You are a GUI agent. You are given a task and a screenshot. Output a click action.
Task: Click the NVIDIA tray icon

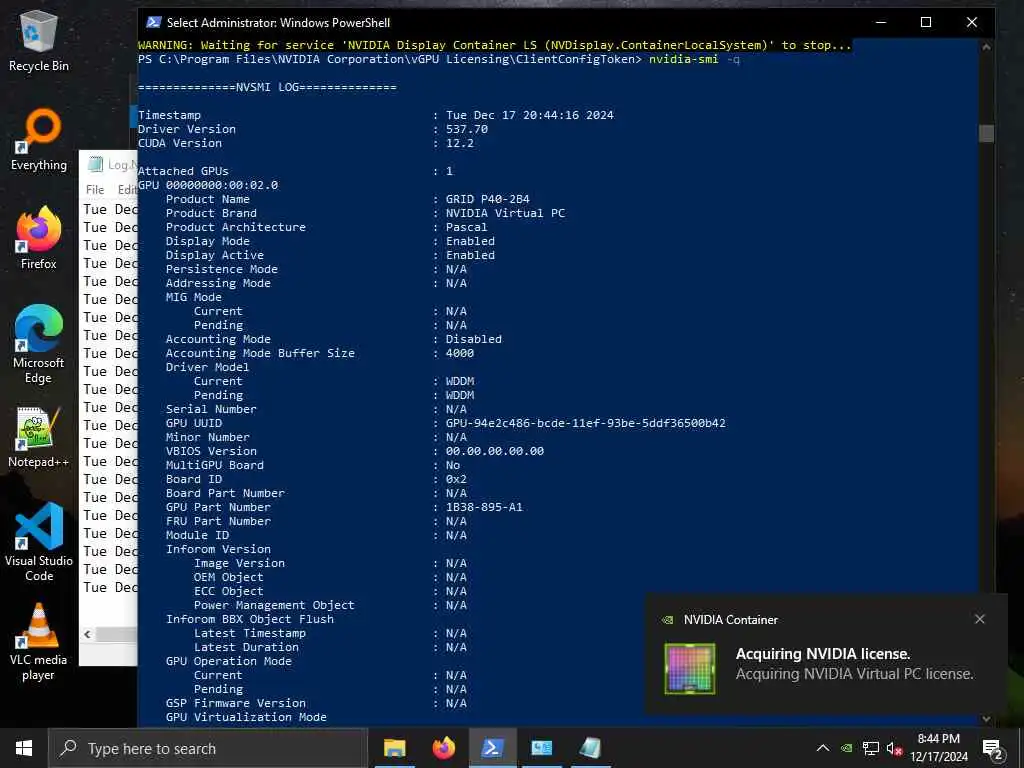846,748
